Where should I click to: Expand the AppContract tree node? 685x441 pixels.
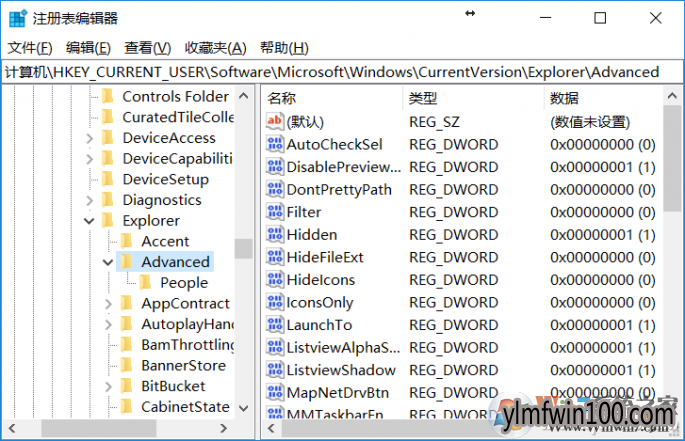(x=108, y=303)
